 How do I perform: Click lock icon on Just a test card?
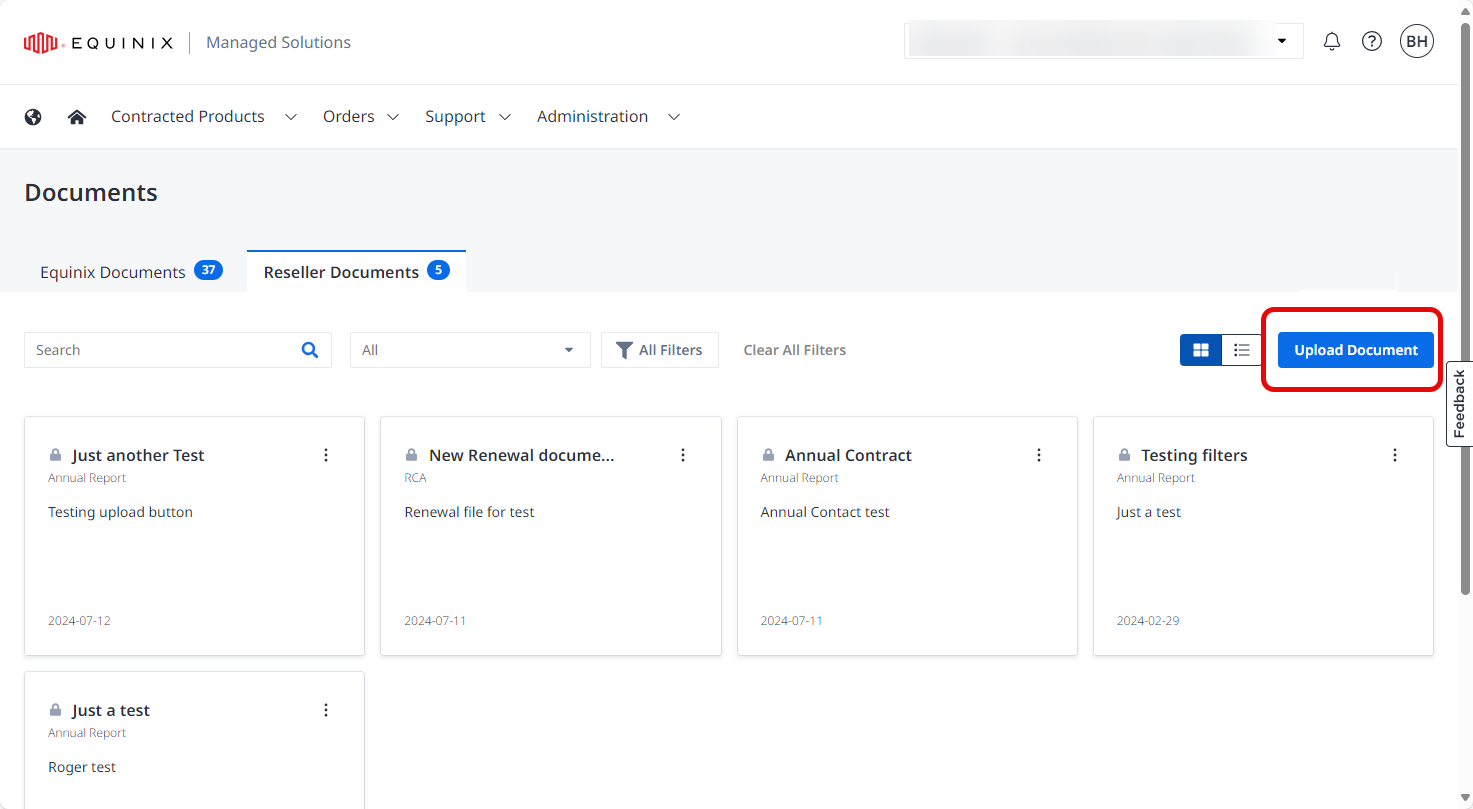coord(56,710)
